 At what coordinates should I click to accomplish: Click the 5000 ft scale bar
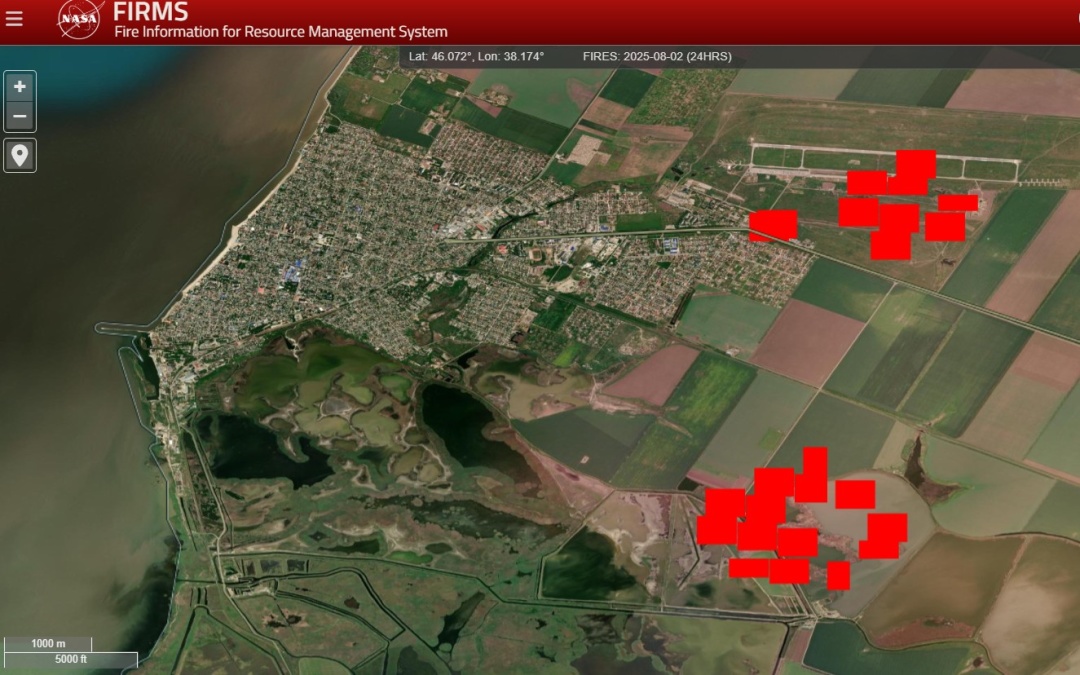(70, 659)
